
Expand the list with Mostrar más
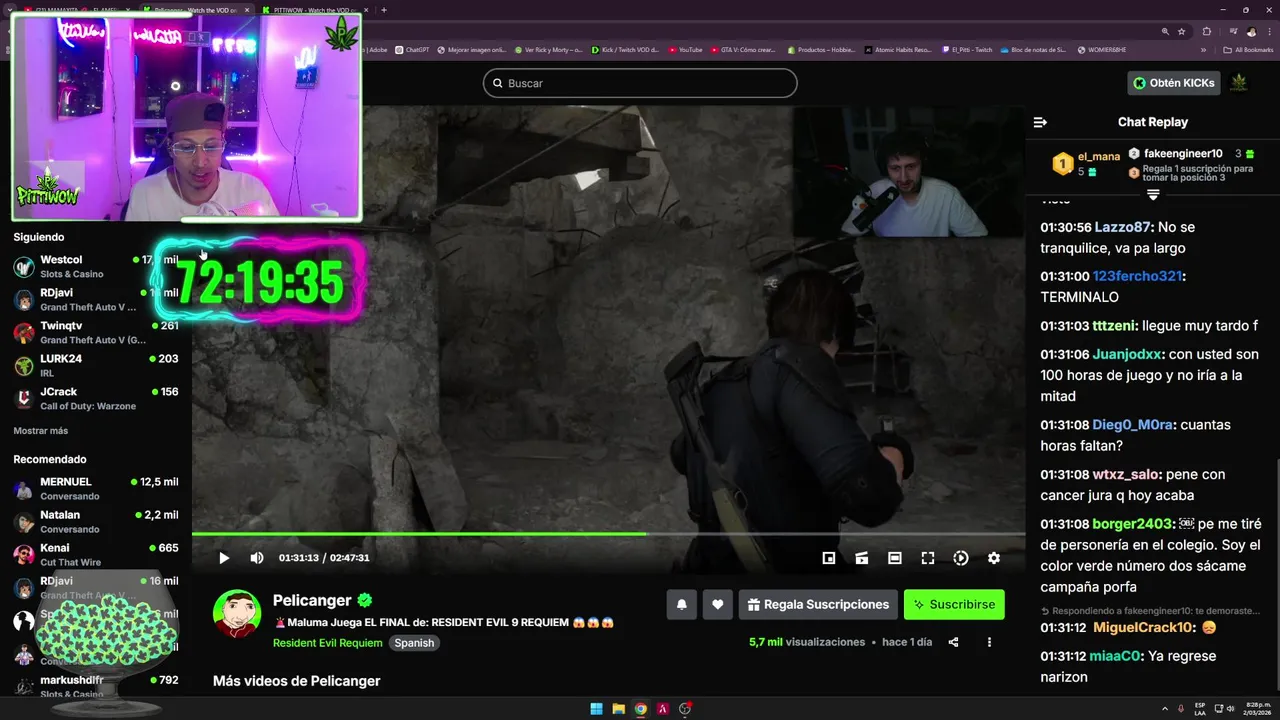(x=41, y=431)
